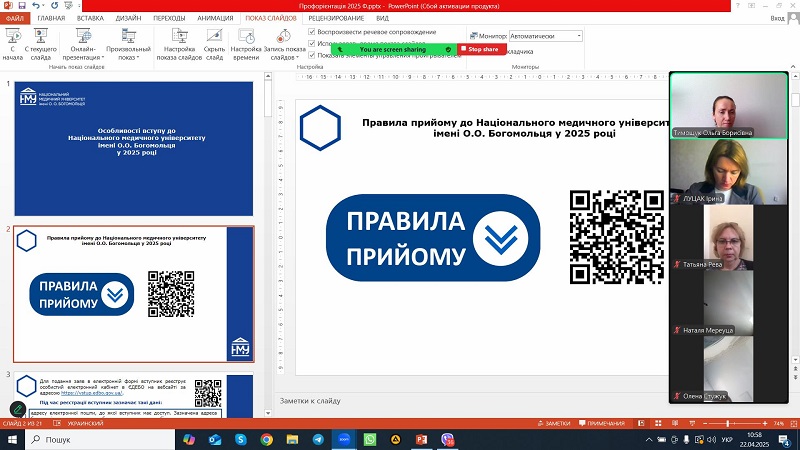
Task: Open Zoom app in the taskbar
Action: click(344, 439)
